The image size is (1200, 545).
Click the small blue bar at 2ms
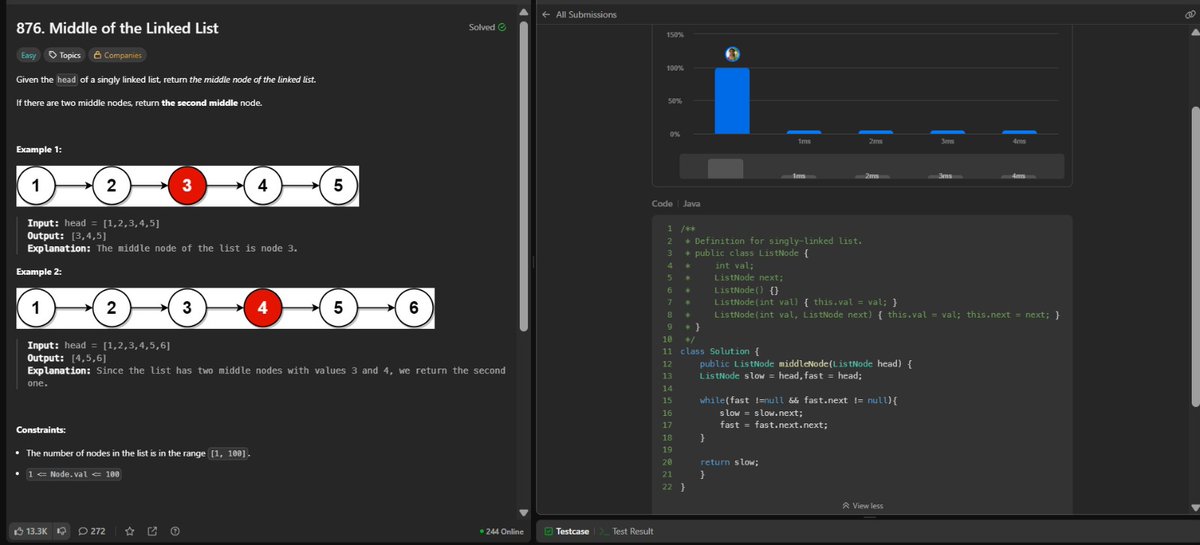pos(876,132)
